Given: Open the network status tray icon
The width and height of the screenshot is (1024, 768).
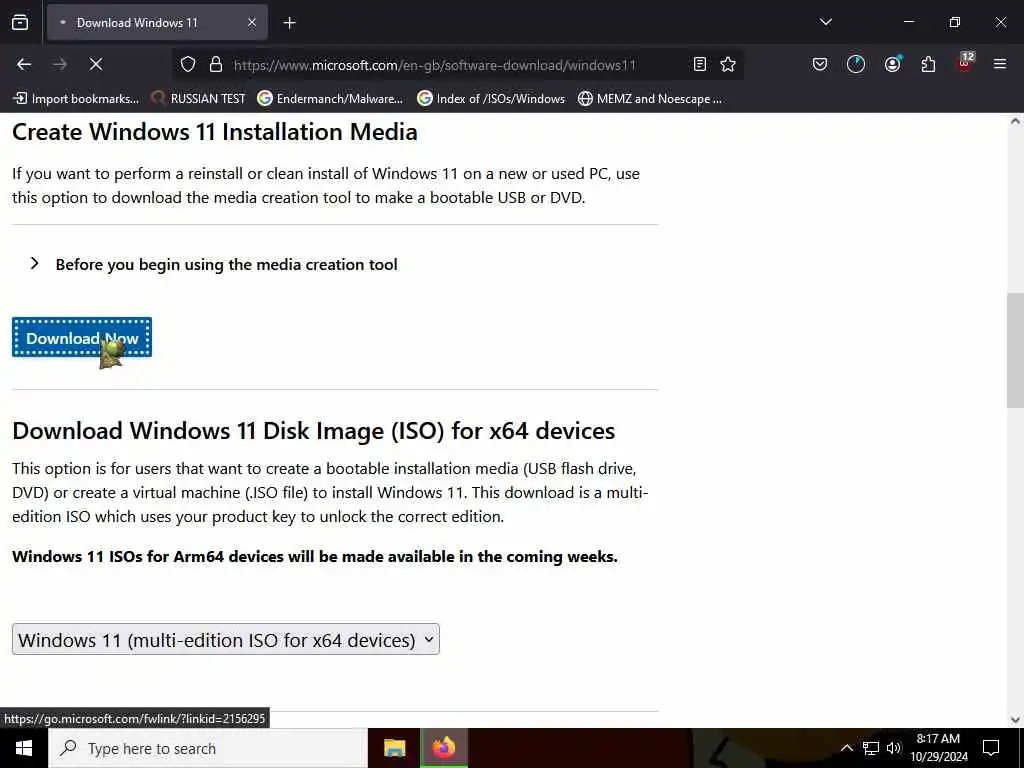Looking at the screenshot, I should (x=870, y=748).
